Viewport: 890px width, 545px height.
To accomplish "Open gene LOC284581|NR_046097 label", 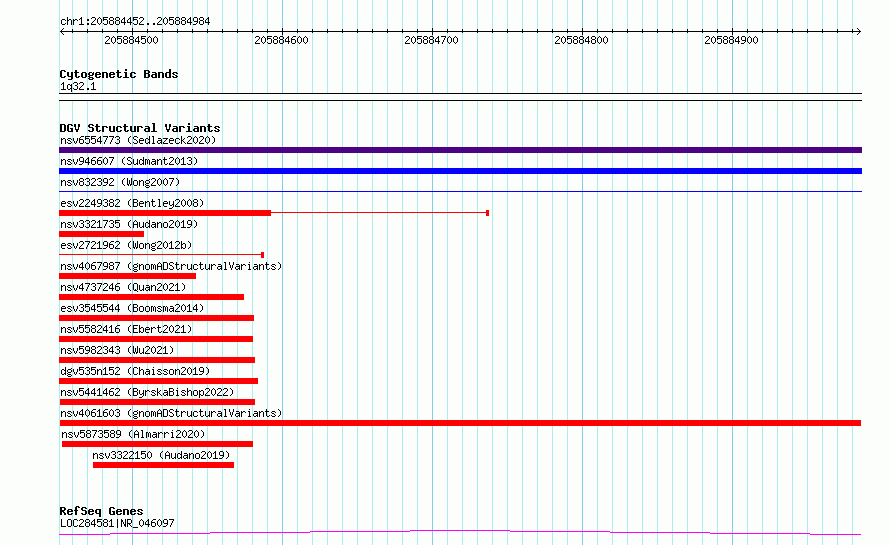I will tap(117, 523).
